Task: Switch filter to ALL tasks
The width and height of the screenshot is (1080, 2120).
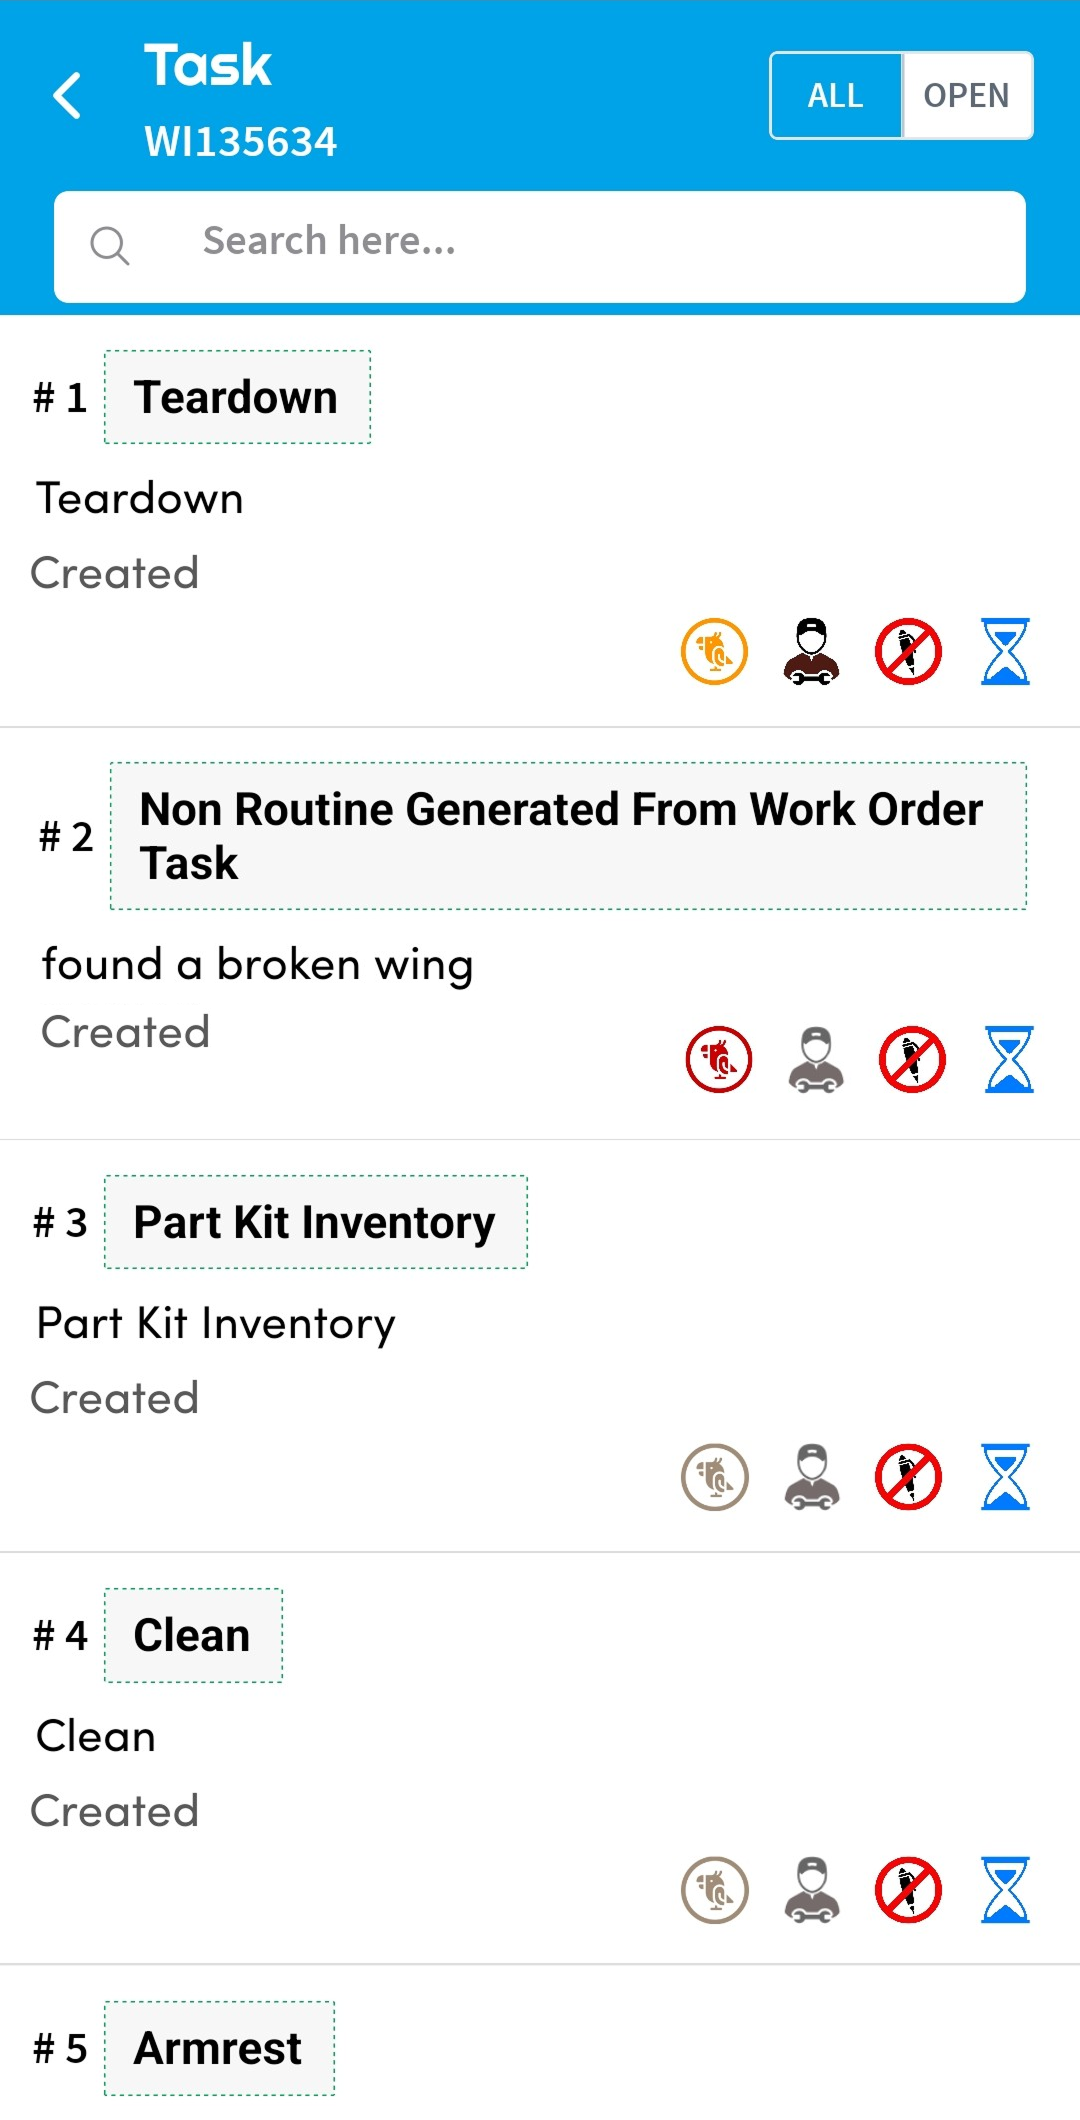Action: click(x=836, y=96)
